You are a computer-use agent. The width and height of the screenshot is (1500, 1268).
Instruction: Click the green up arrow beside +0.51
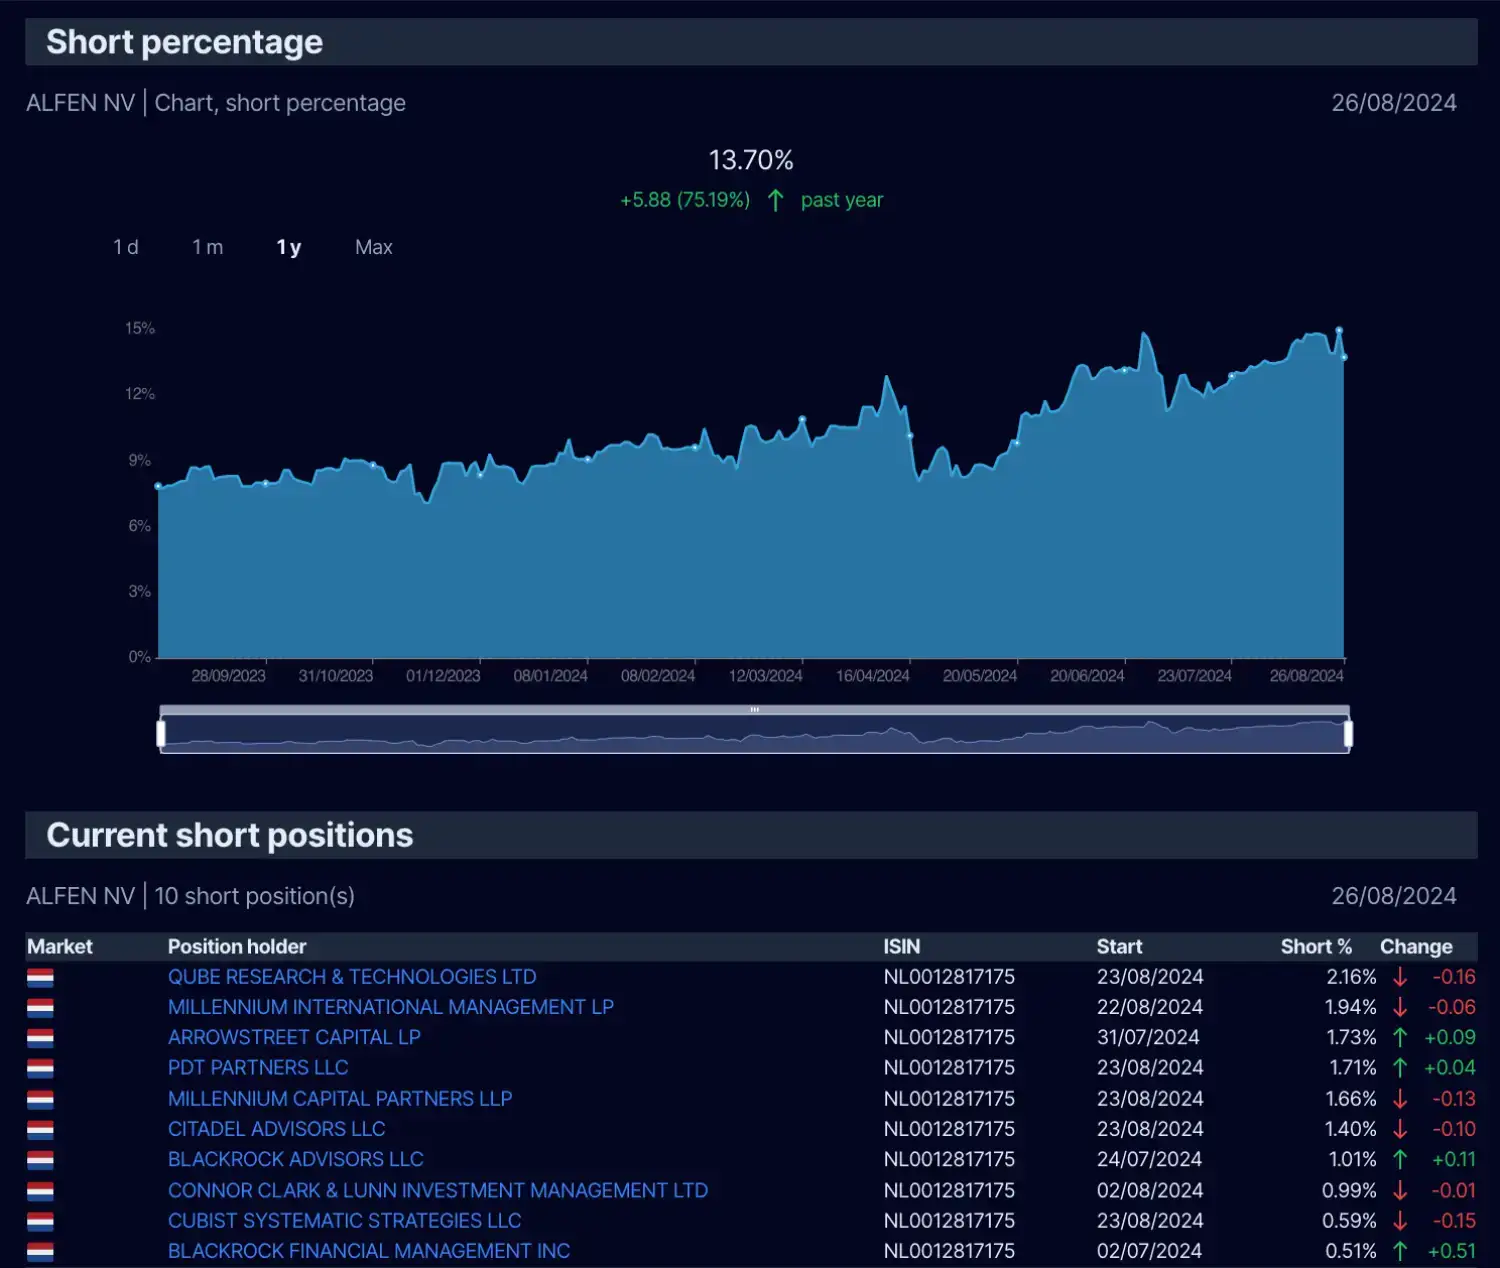[x=1400, y=1251]
